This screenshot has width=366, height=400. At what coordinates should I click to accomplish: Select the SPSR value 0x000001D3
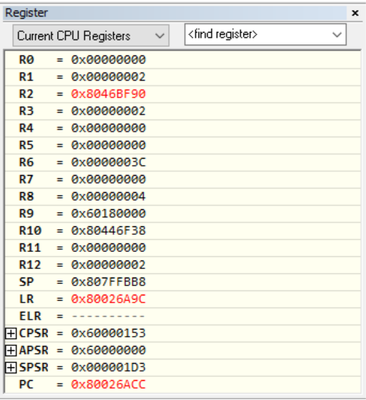(x=108, y=367)
